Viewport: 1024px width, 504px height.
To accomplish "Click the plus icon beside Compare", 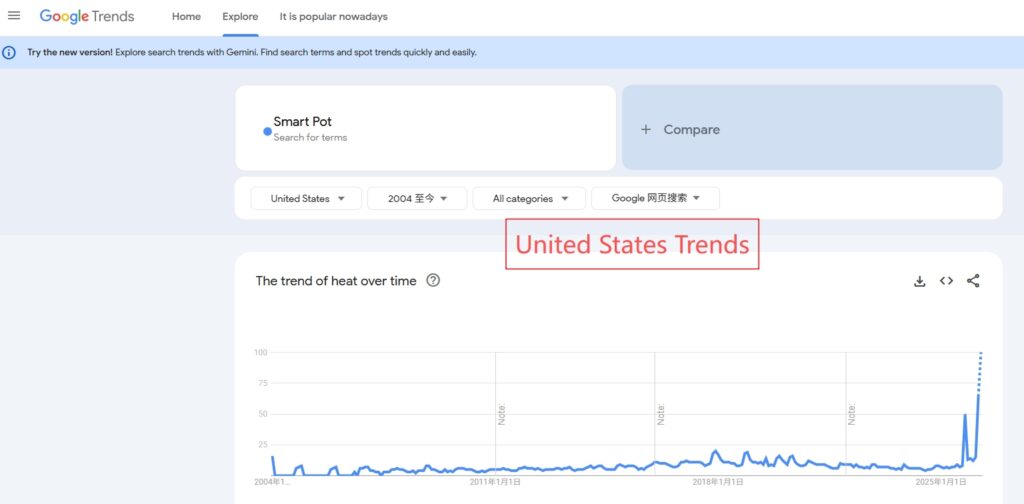I will 646,129.
